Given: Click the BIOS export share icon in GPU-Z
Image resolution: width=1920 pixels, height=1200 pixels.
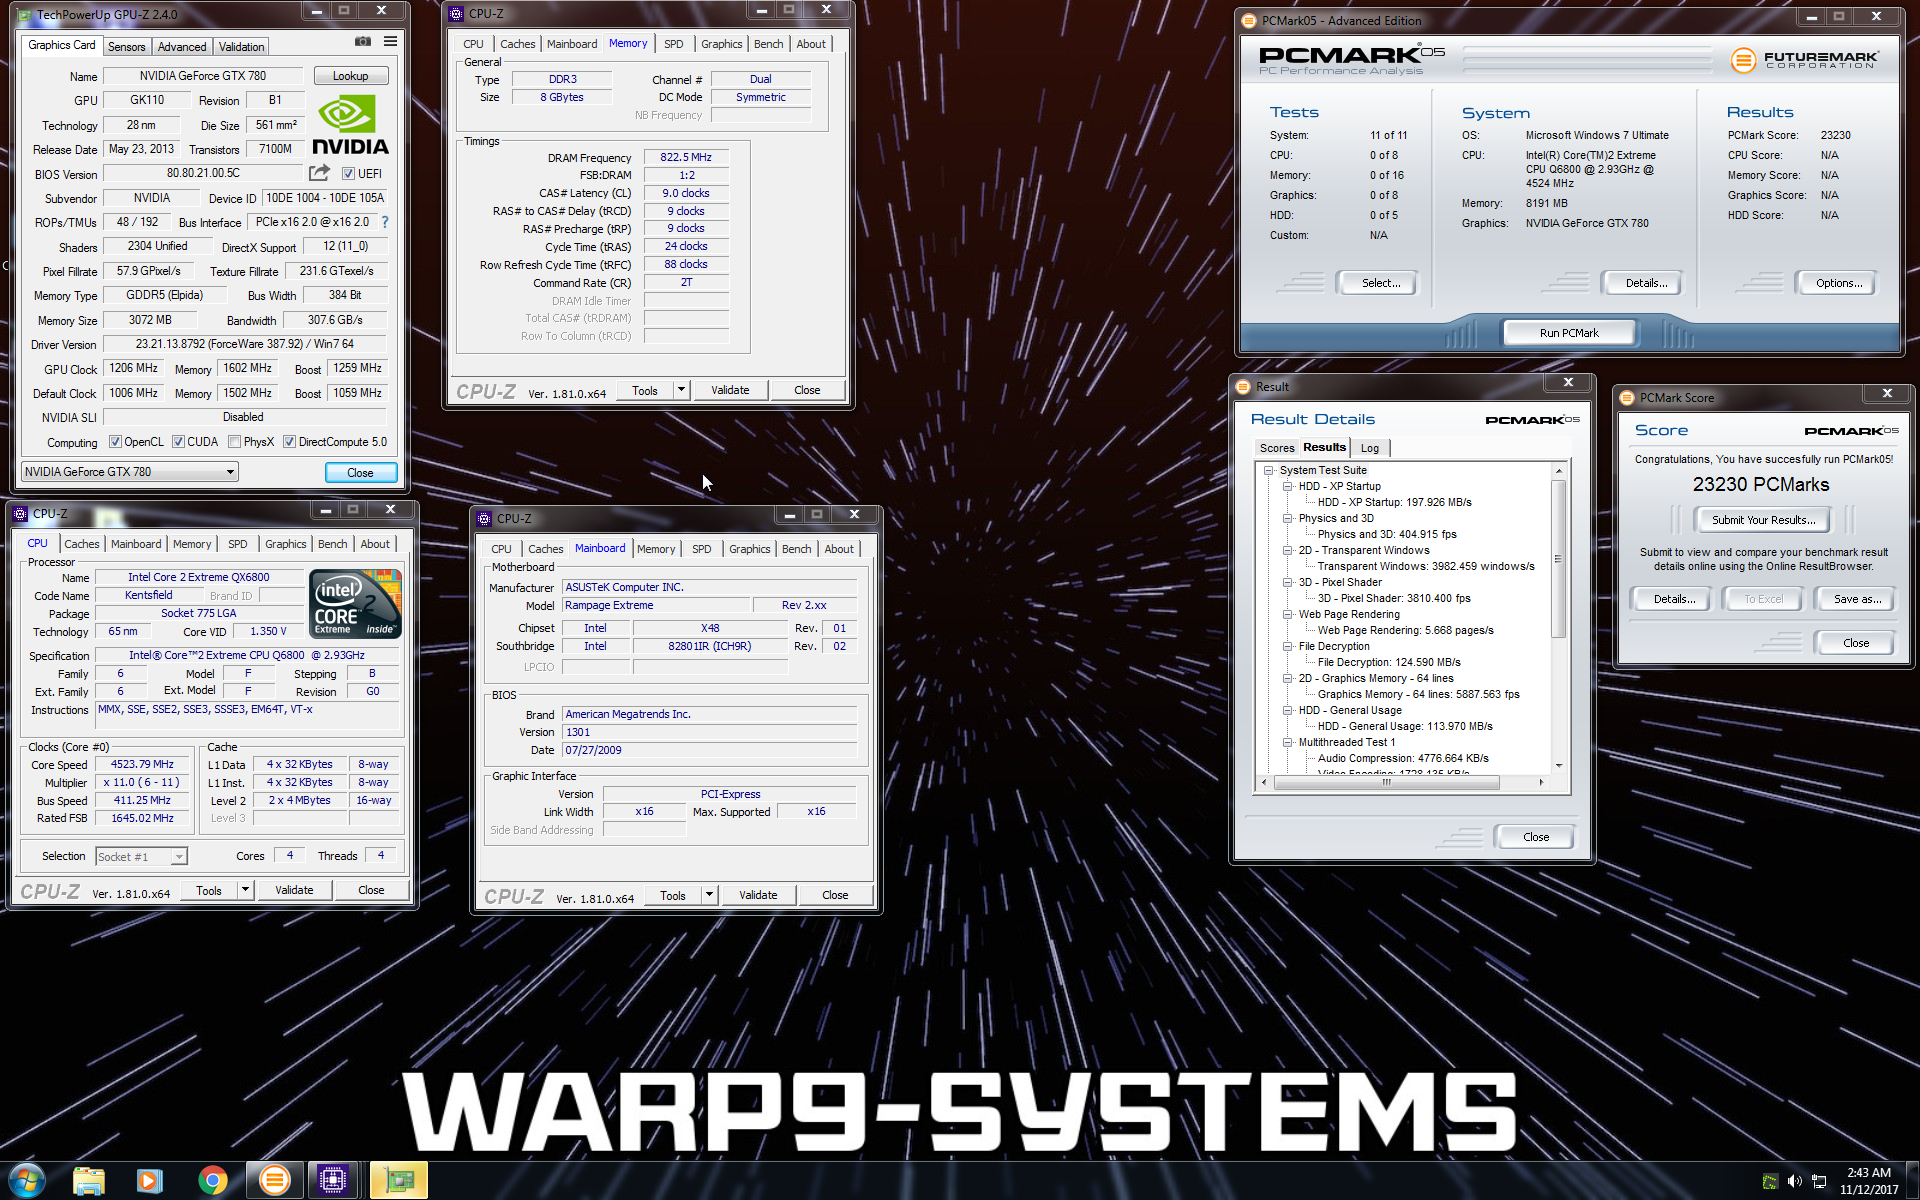Looking at the screenshot, I should (x=320, y=173).
